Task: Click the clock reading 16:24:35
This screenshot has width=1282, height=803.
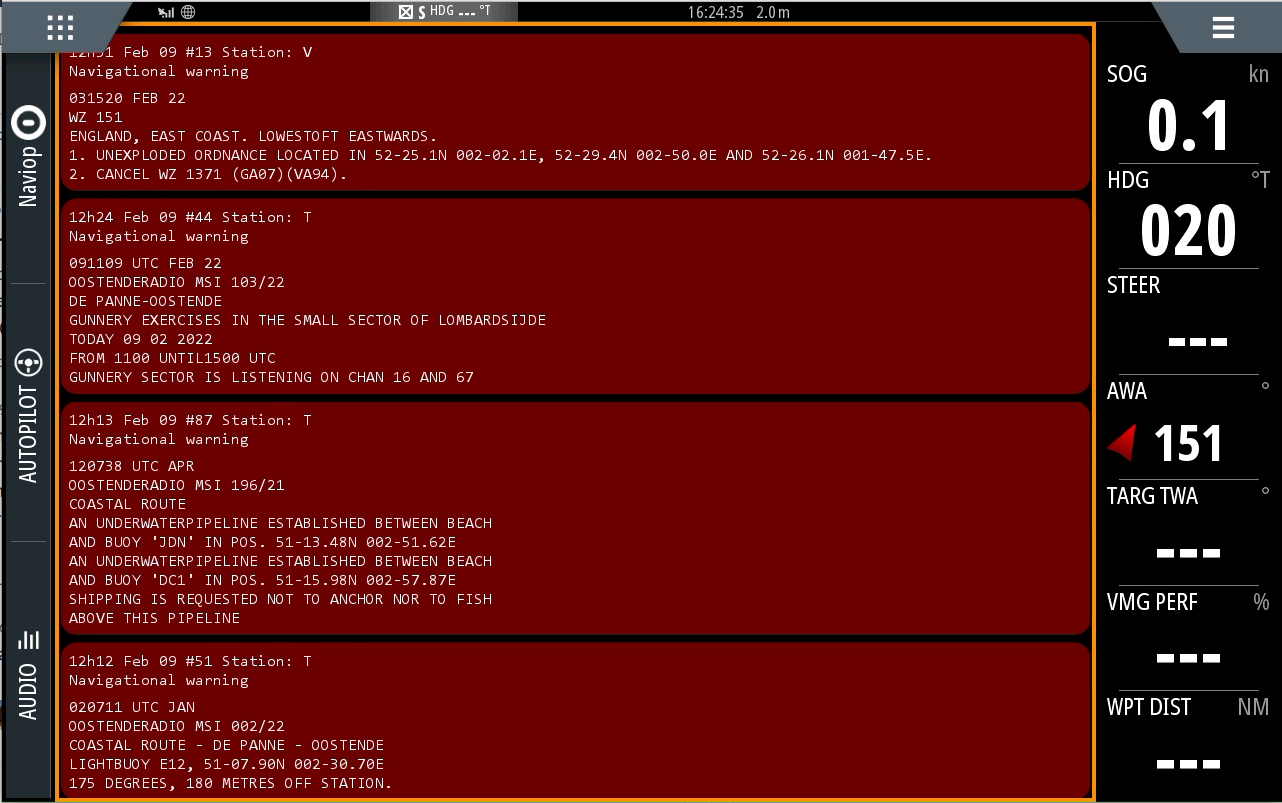Action: (715, 12)
